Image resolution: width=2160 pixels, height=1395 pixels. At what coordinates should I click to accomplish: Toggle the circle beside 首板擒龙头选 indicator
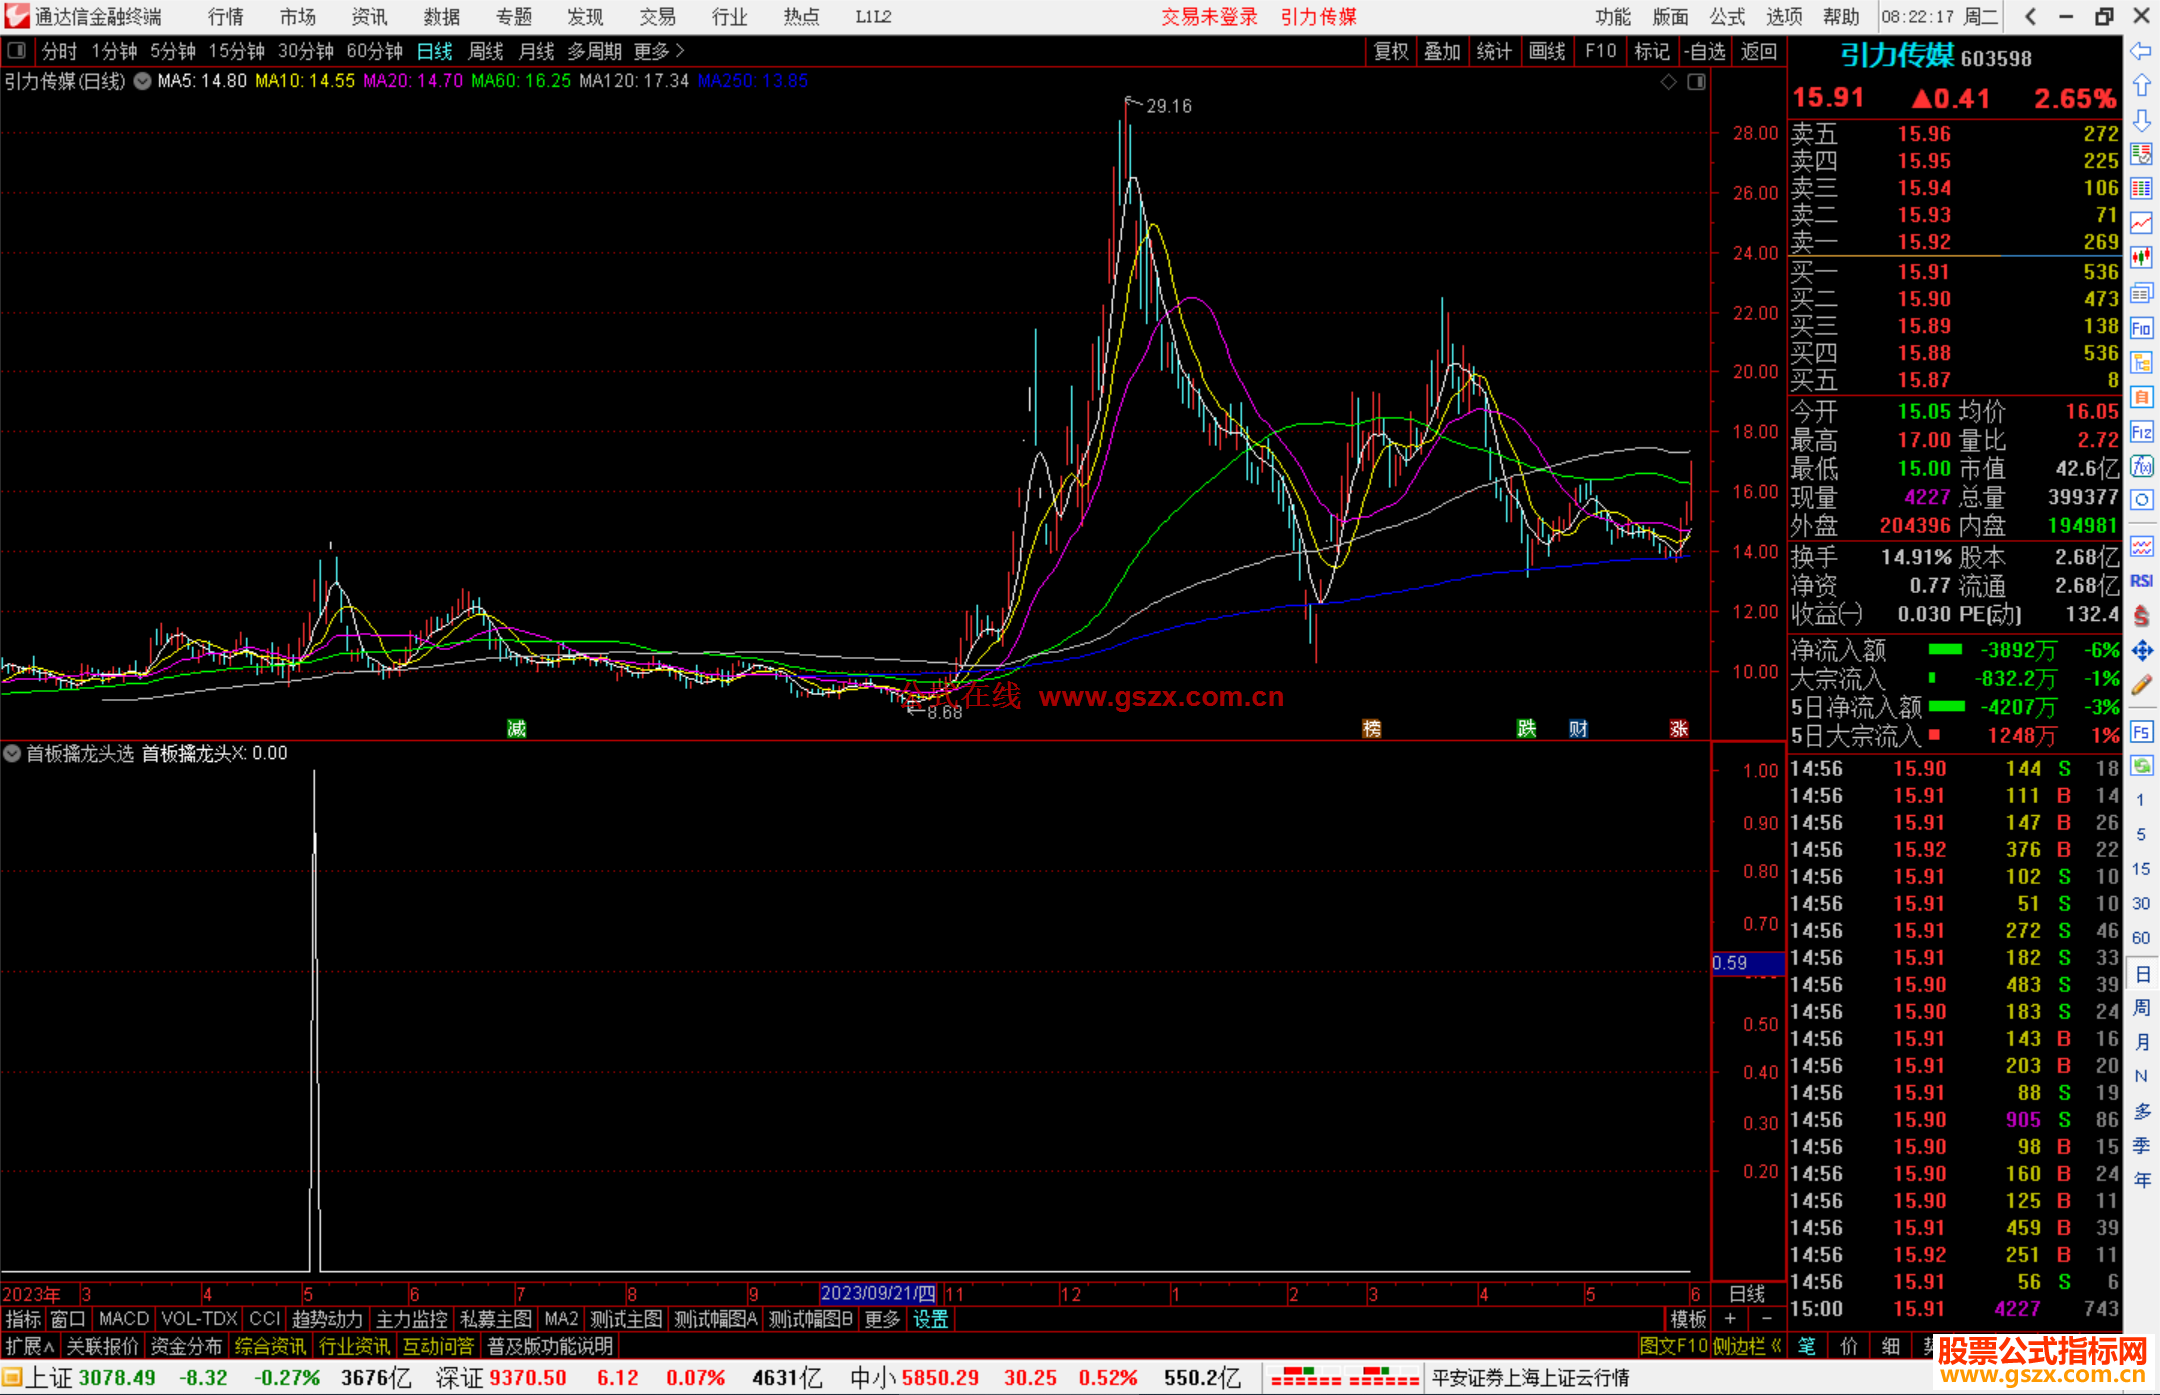click(x=12, y=753)
